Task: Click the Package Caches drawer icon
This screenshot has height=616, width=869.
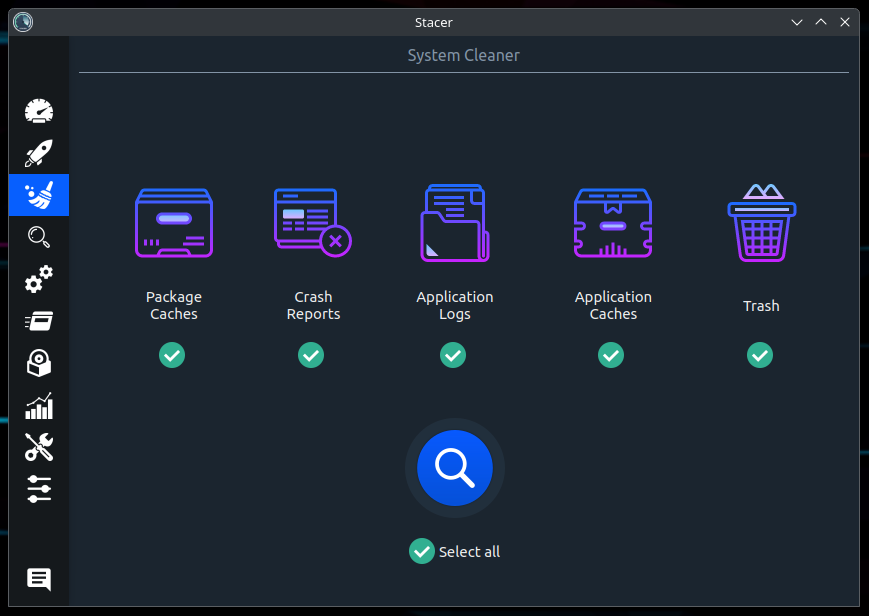Action: [174, 223]
